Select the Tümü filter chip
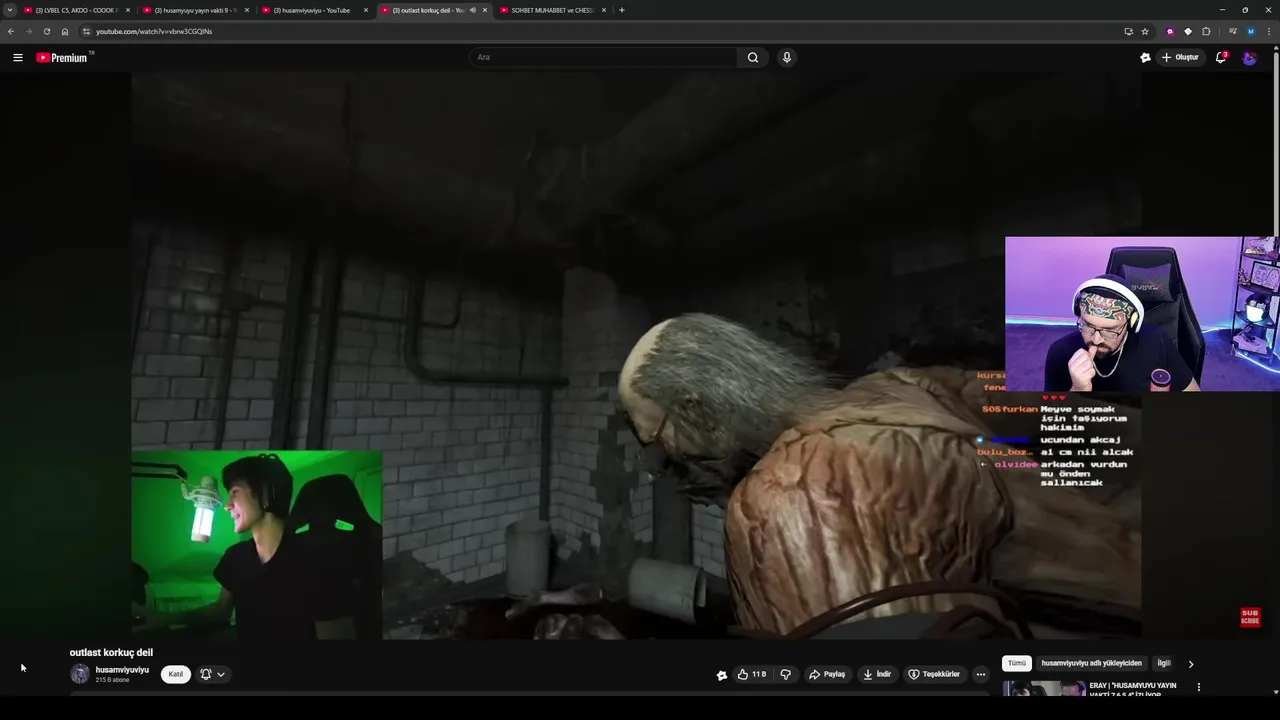The image size is (1280, 720). (1017, 663)
